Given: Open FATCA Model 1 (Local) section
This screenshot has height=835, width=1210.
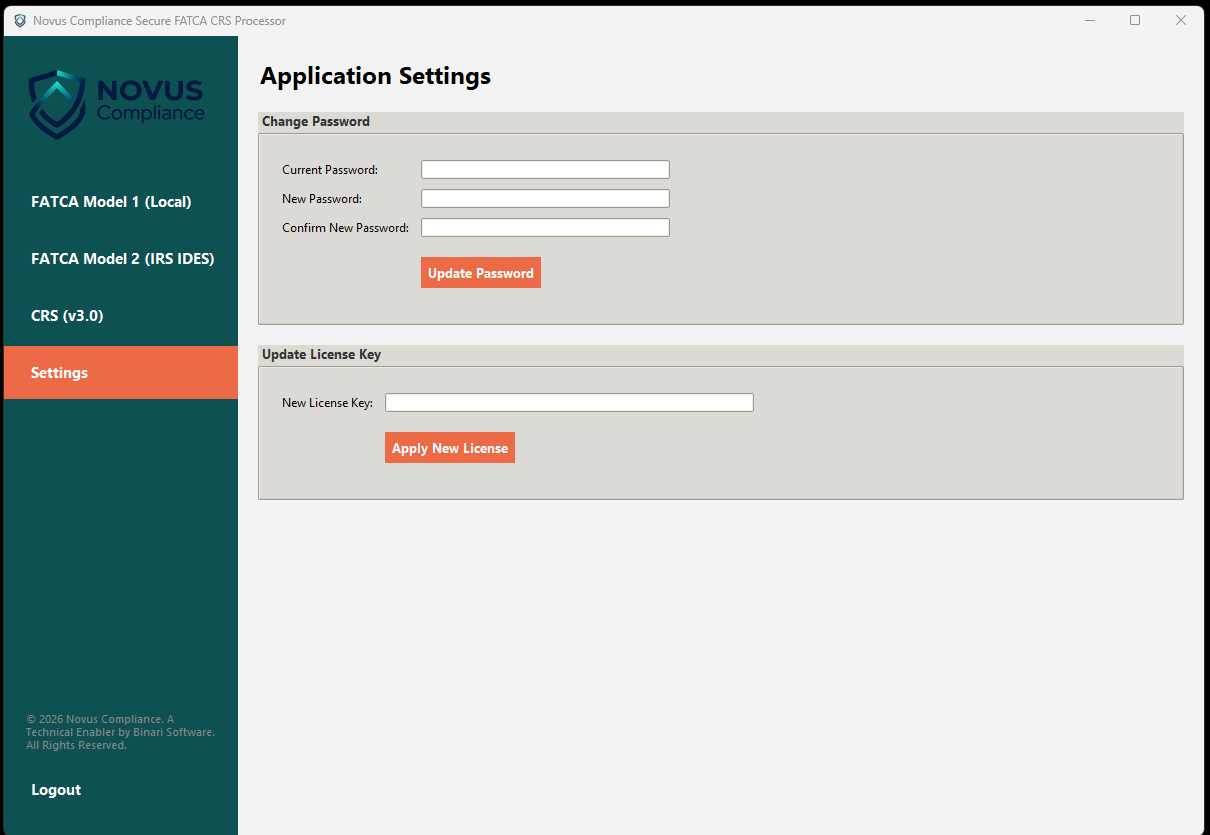Looking at the screenshot, I should tap(121, 202).
